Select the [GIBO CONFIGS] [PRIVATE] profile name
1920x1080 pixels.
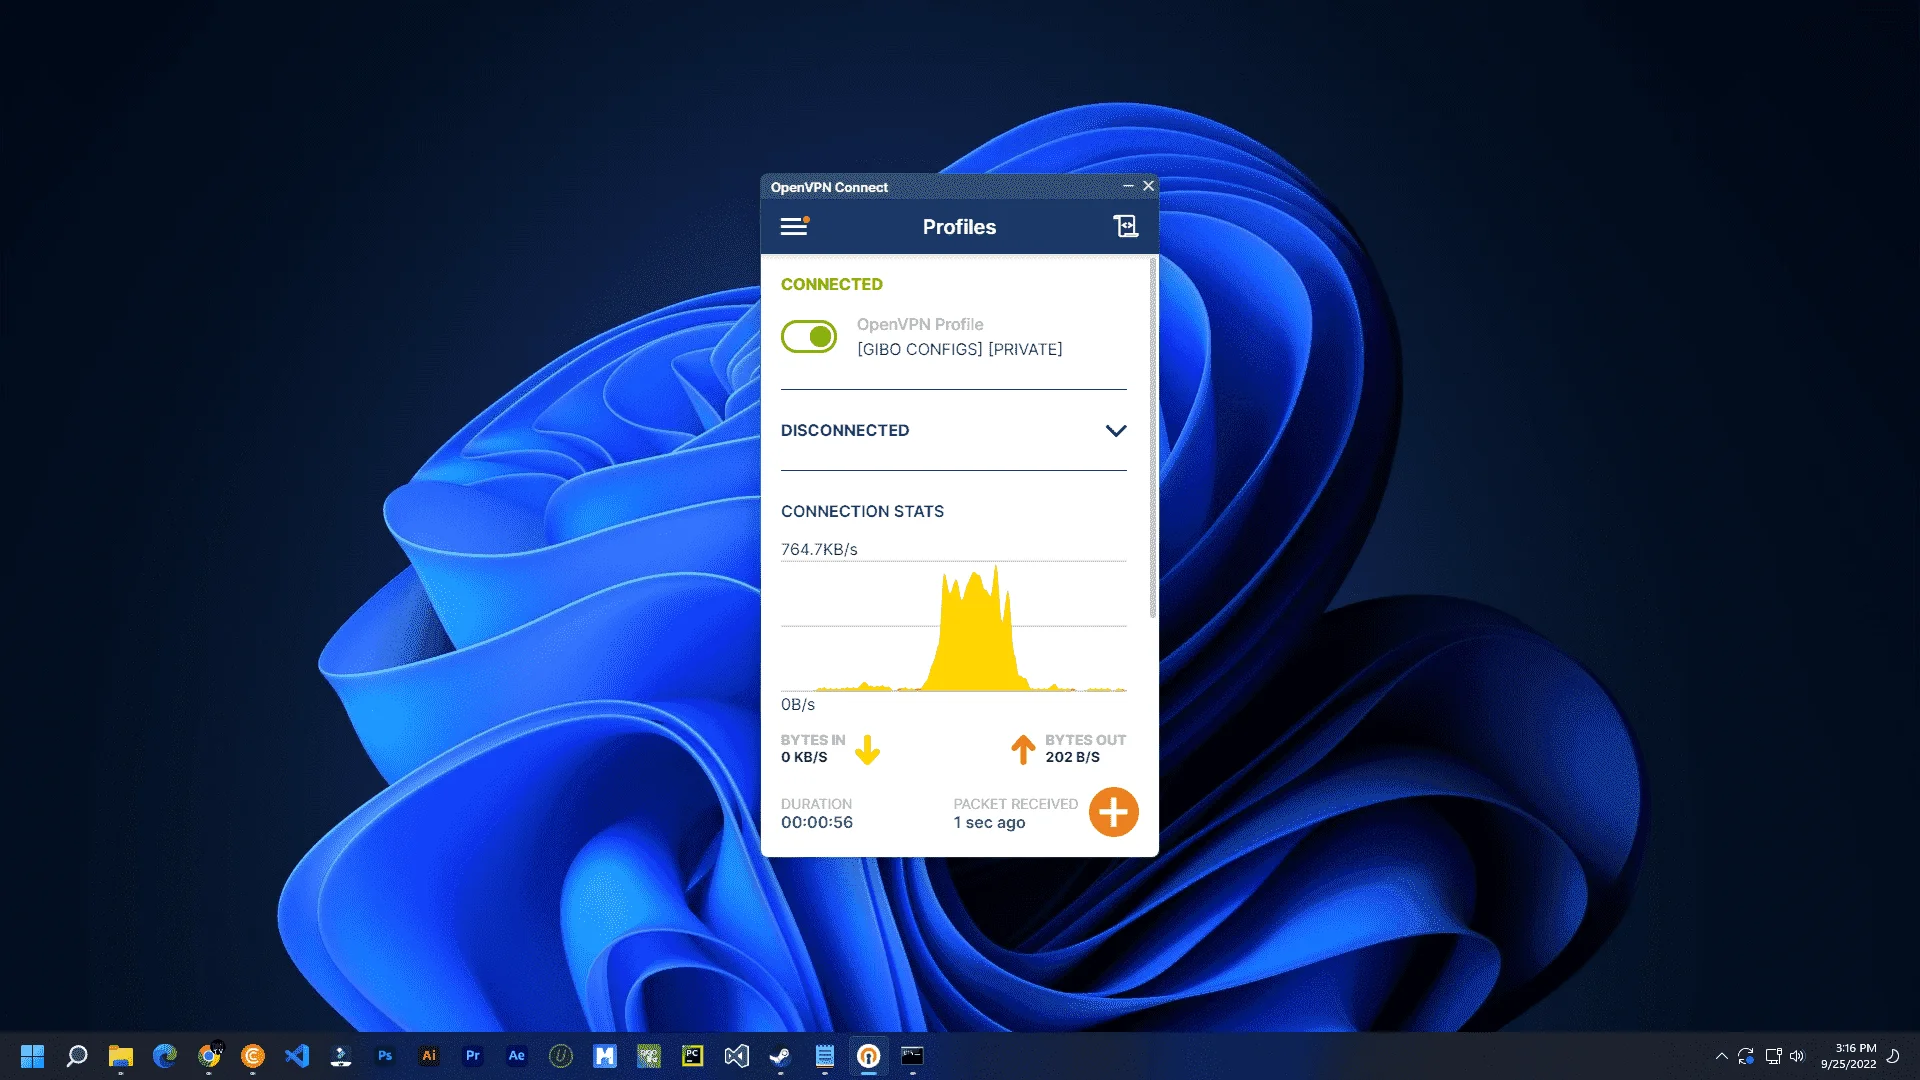[959, 349]
